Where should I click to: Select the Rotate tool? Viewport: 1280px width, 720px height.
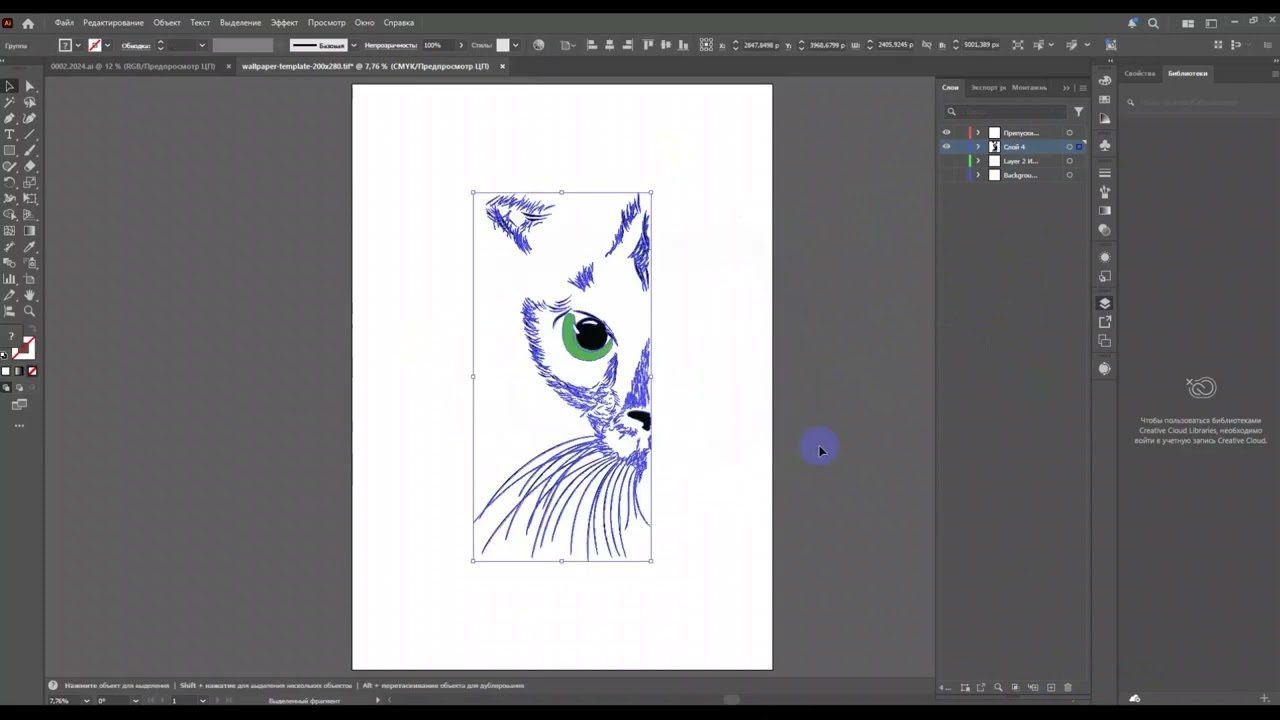(10, 182)
